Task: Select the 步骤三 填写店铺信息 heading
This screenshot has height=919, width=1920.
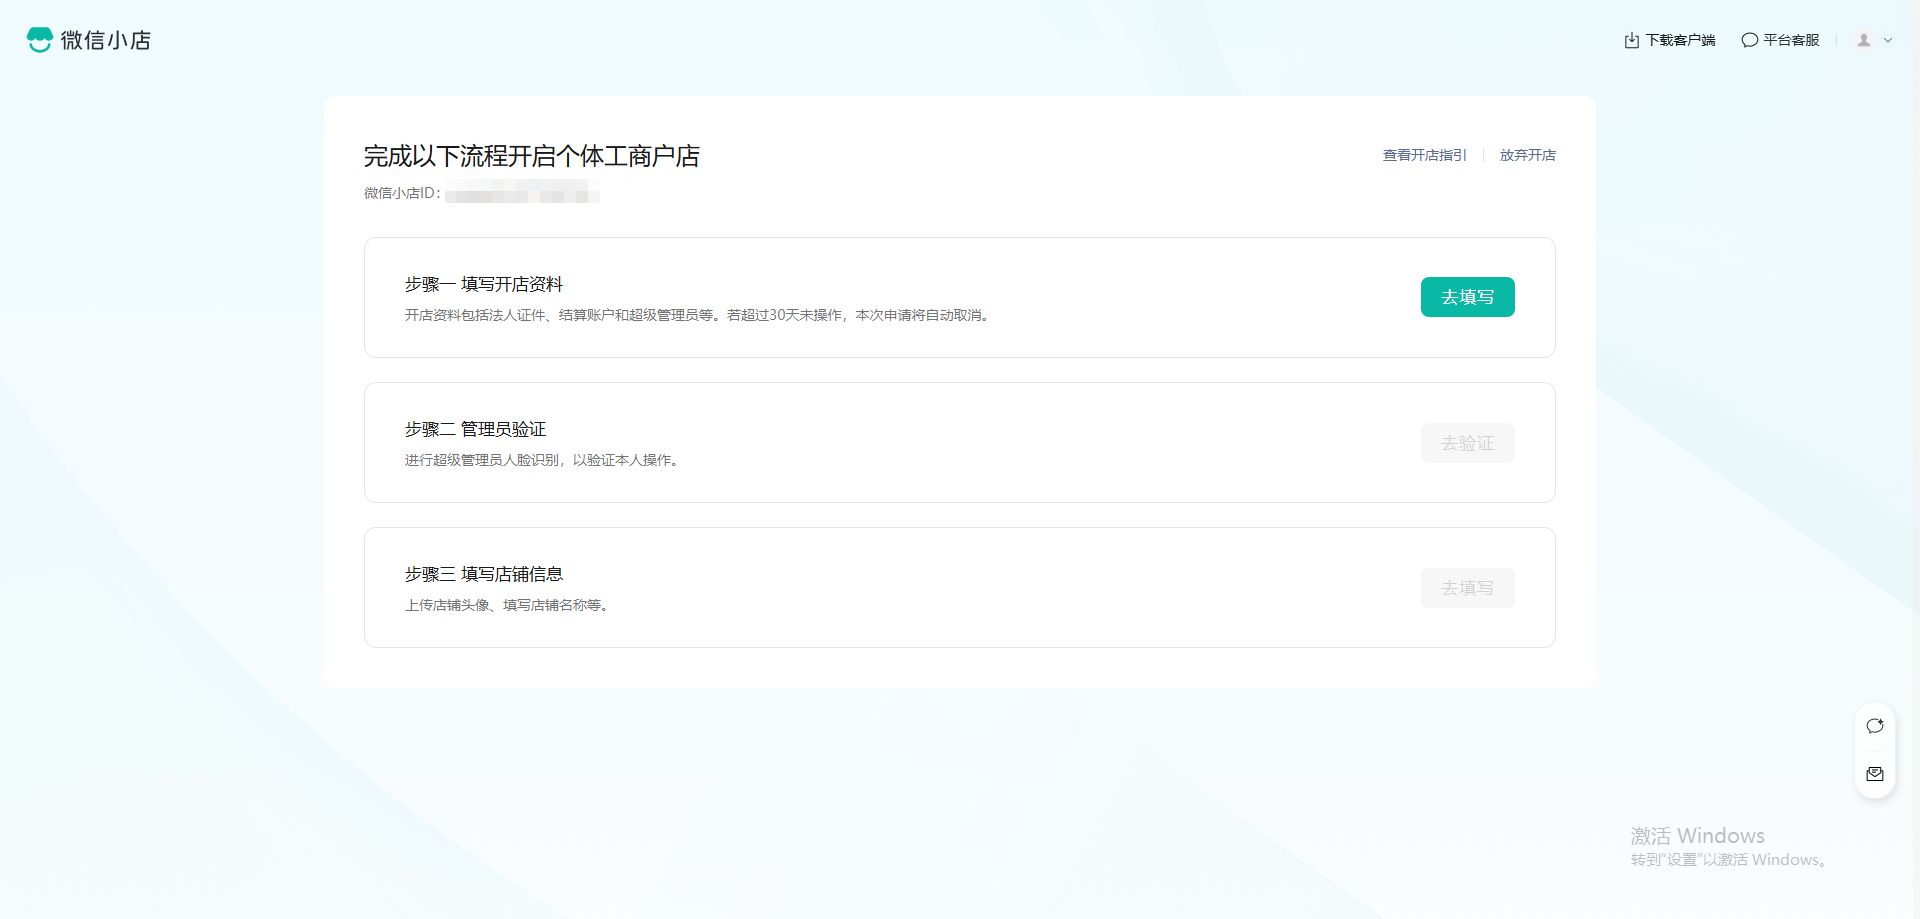Action: [484, 574]
